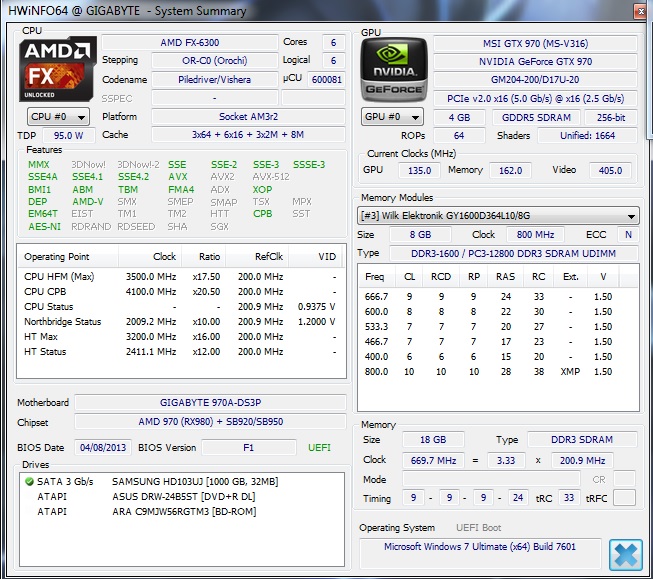The width and height of the screenshot is (653, 579).
Task: Click the CL column header
Action: point(409,277)
